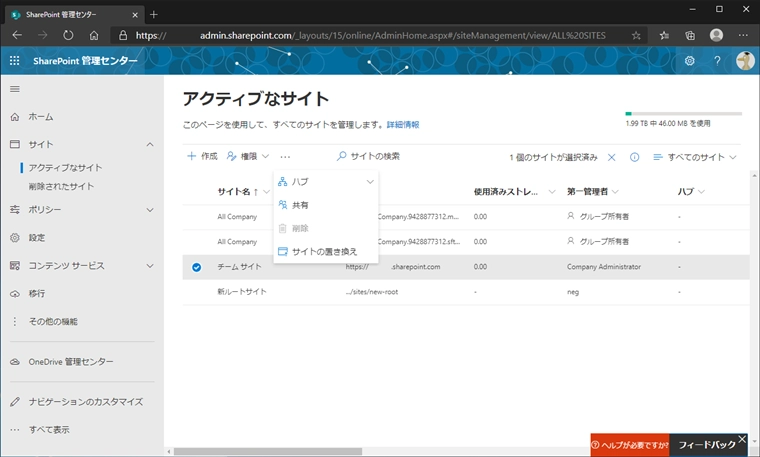Refresh the browser page
Screen dimensions: 760x457
pos(68,35)
